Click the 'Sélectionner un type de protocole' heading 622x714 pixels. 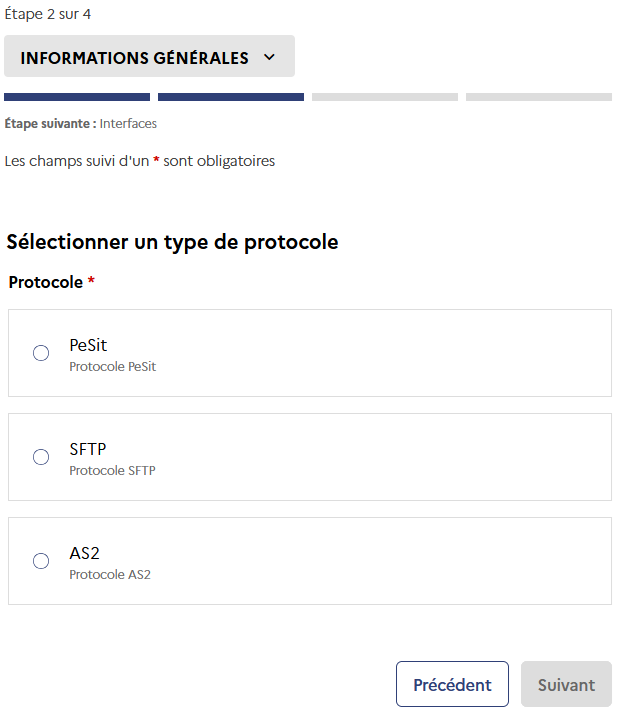172,242
